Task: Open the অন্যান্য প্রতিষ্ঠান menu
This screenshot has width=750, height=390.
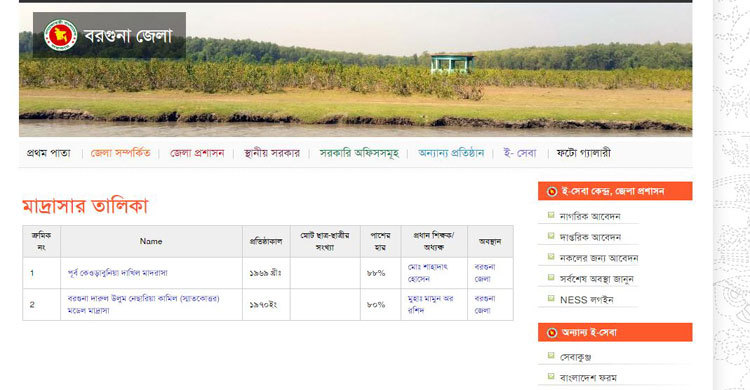Action: point(451,153)
